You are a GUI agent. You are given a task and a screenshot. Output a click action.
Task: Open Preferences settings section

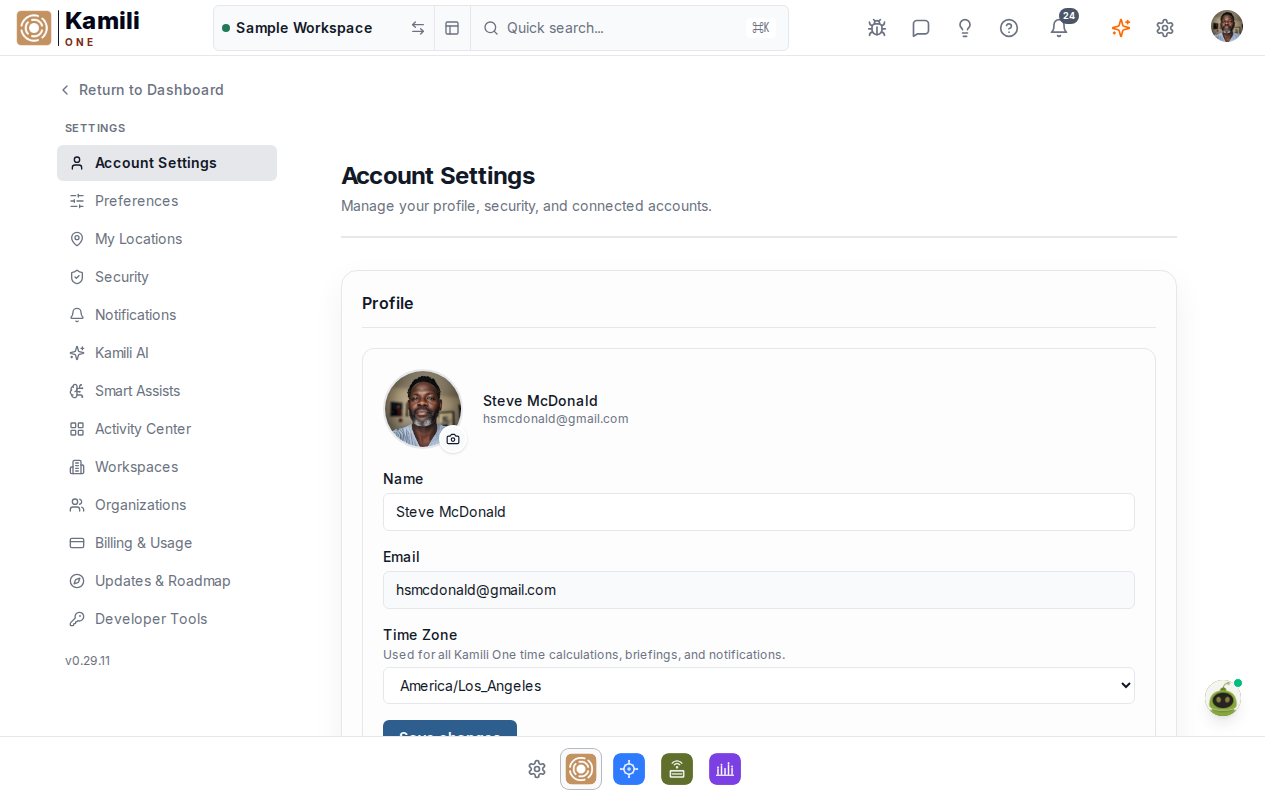tap(167, 201)
